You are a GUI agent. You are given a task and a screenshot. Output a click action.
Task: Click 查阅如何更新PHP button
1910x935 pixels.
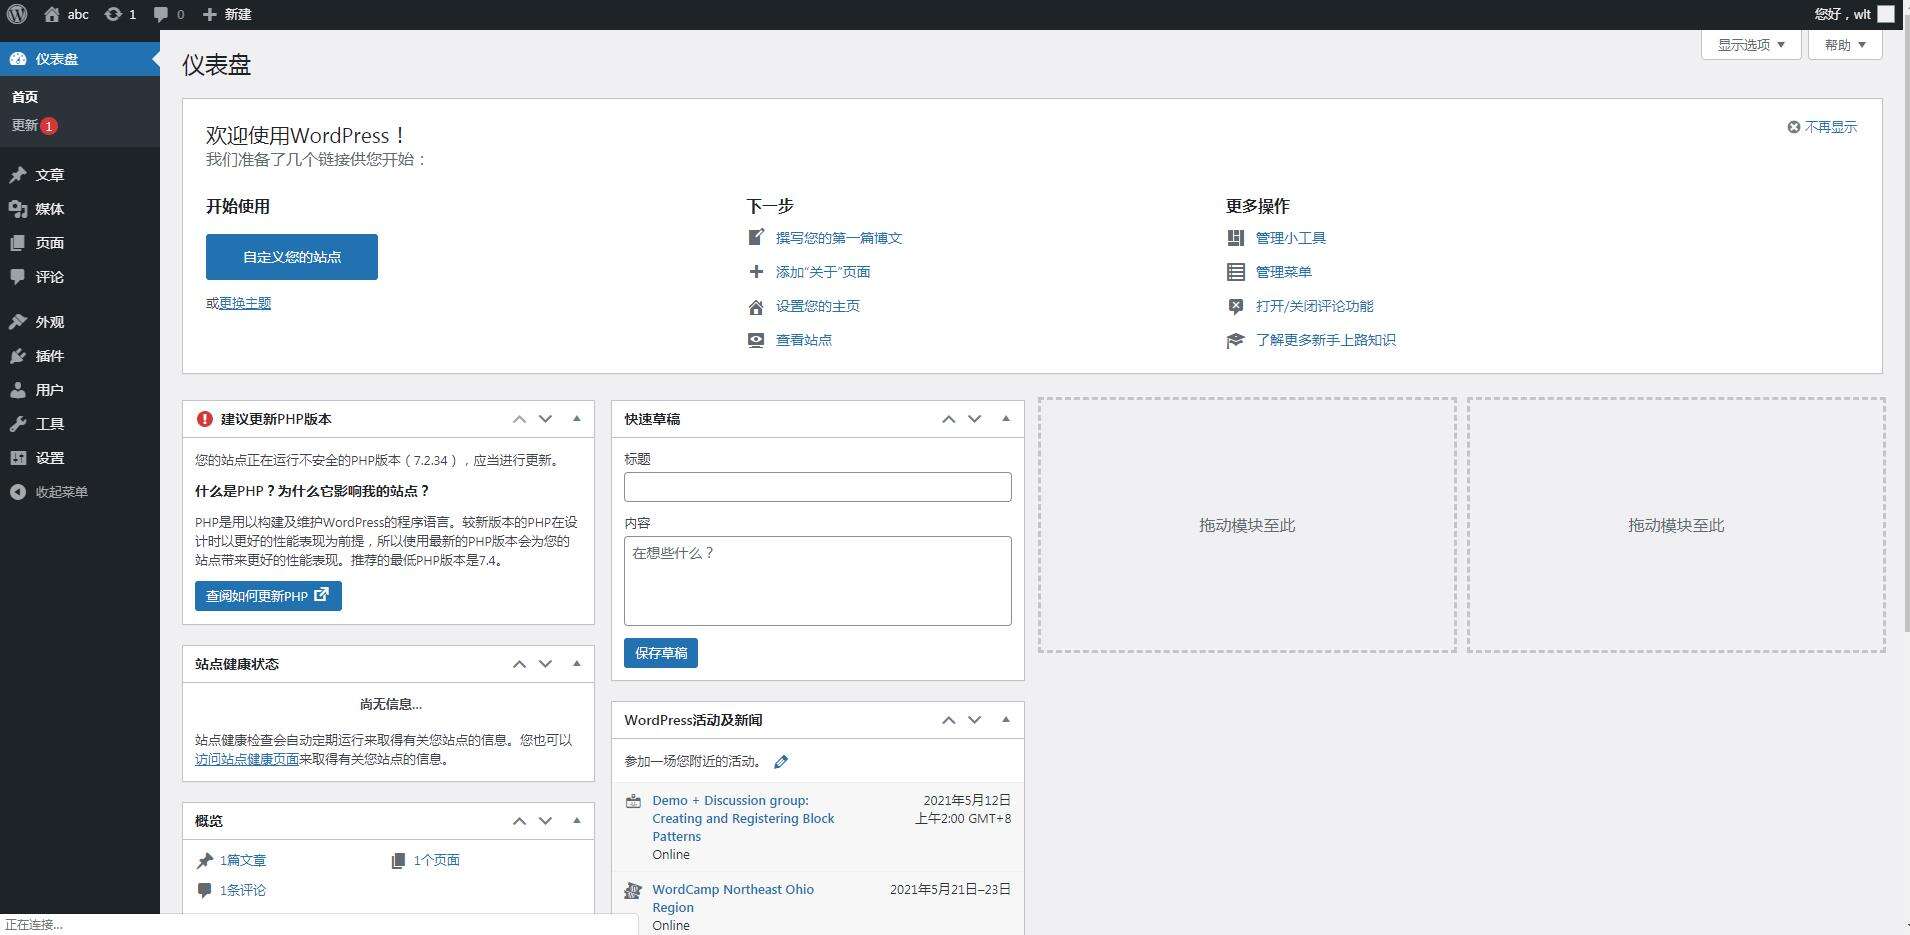click(x=268, y=596)
